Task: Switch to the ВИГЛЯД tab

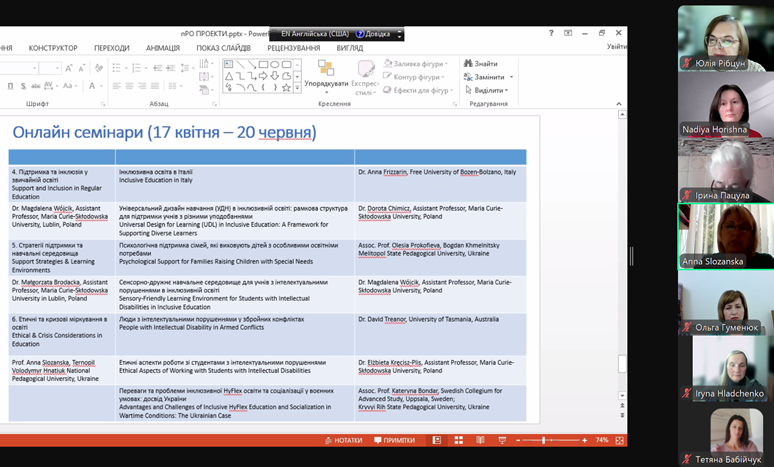Action: [x=349, y=48]
